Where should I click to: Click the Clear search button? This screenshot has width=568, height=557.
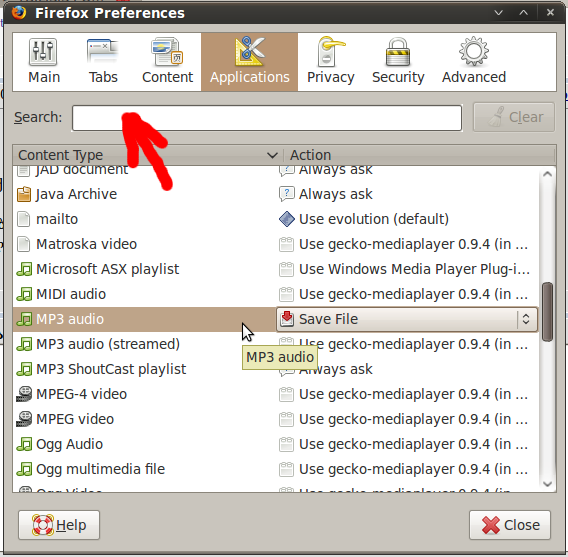click(x=514, y=117)
